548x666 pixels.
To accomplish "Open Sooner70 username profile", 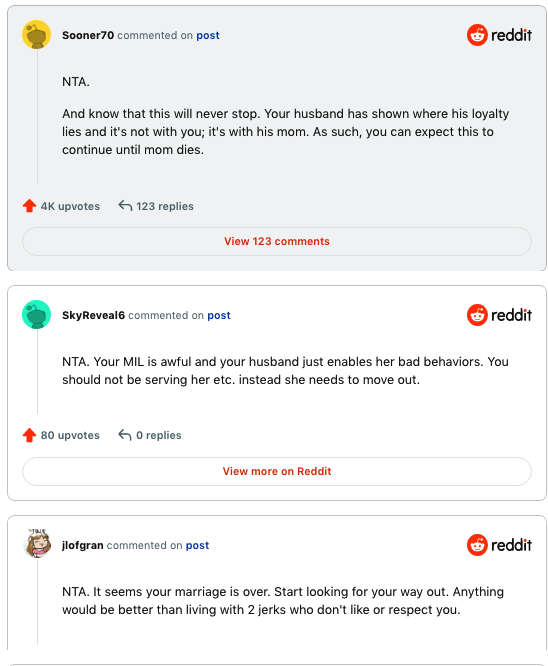I will coord(88,35).
